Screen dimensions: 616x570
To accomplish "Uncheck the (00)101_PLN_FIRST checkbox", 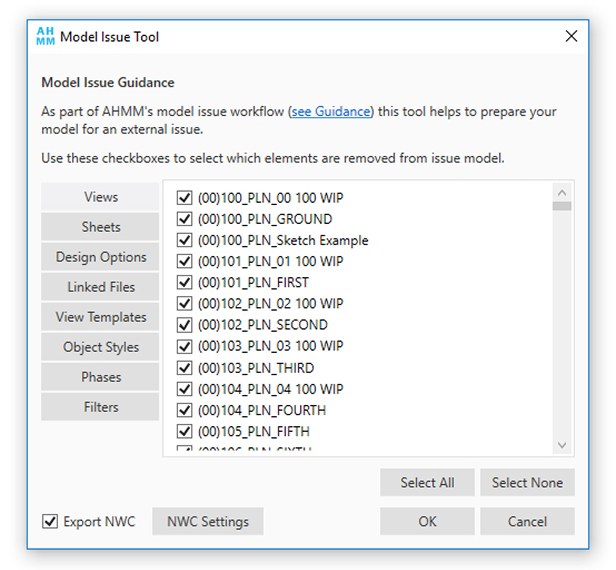I will pyautogui.click(x=184, y=282).
